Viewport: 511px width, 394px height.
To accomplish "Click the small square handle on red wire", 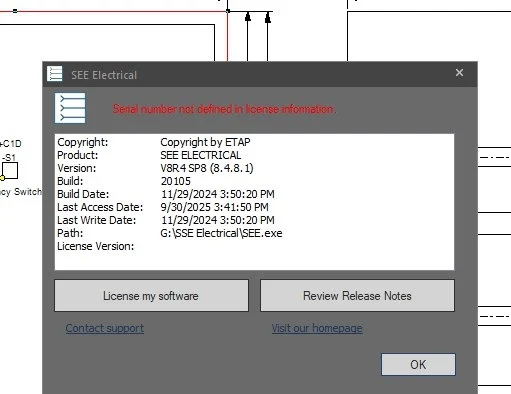I will click(x=15, y=11).
